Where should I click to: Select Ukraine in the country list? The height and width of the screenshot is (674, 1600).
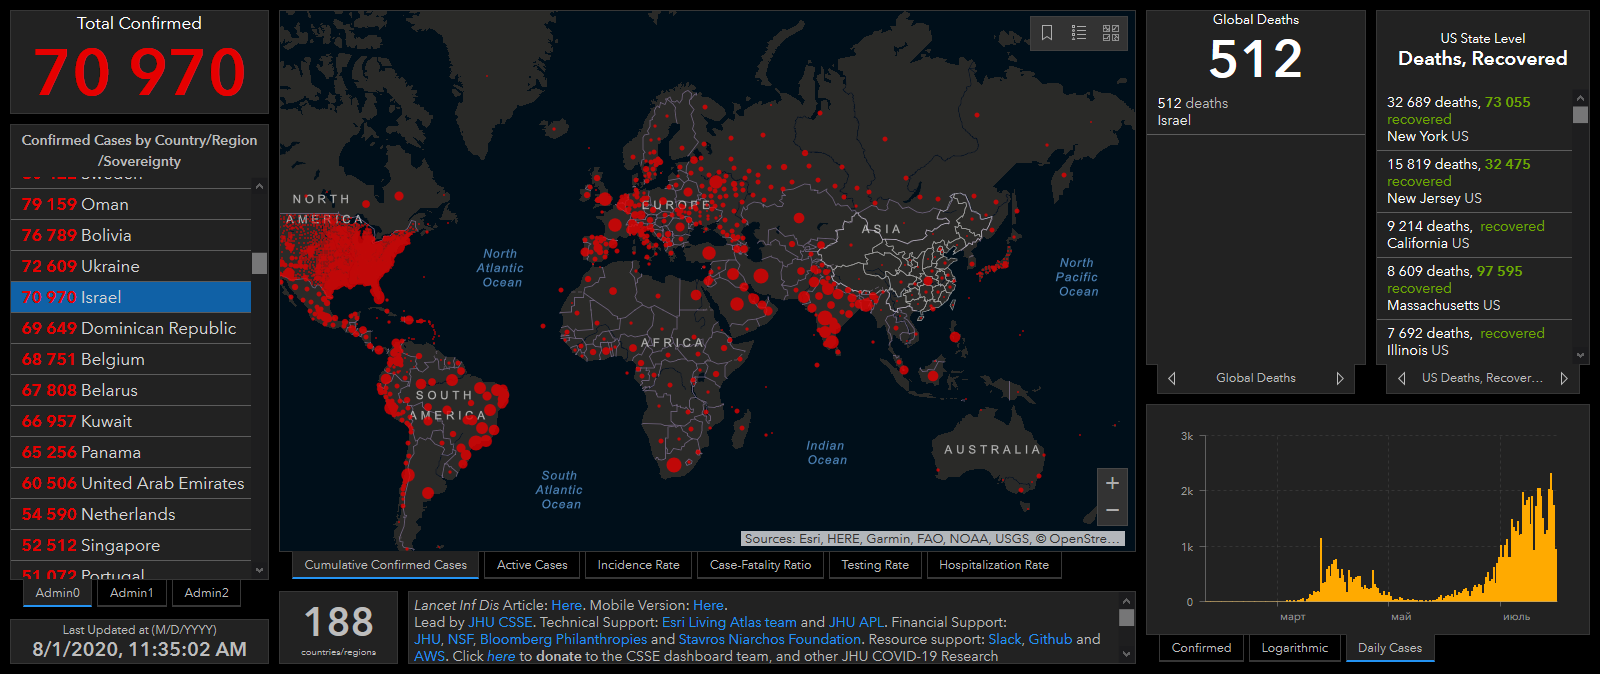point(131,266)
